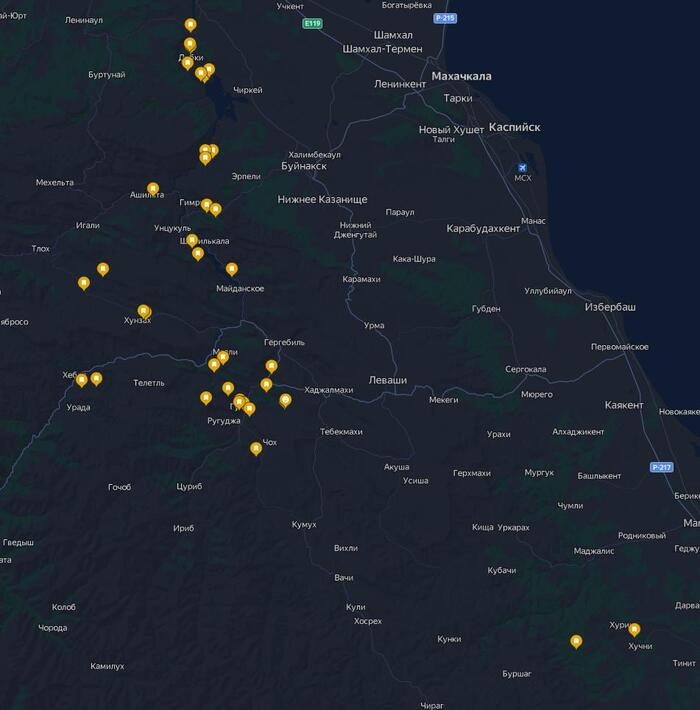The height and width of the screenshot is (710, 700).
Task: Click the Телетль label
Action: click(x=149, y=383)
